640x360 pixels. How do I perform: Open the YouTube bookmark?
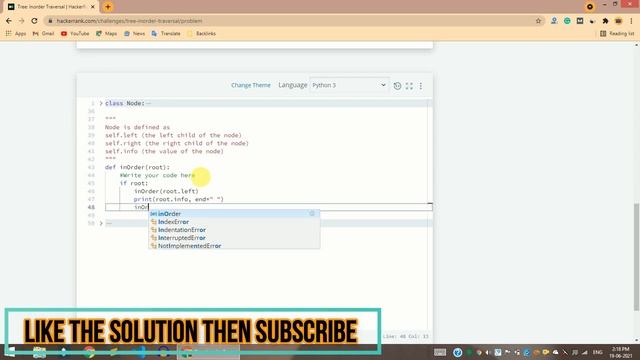(x=75, y=33)
